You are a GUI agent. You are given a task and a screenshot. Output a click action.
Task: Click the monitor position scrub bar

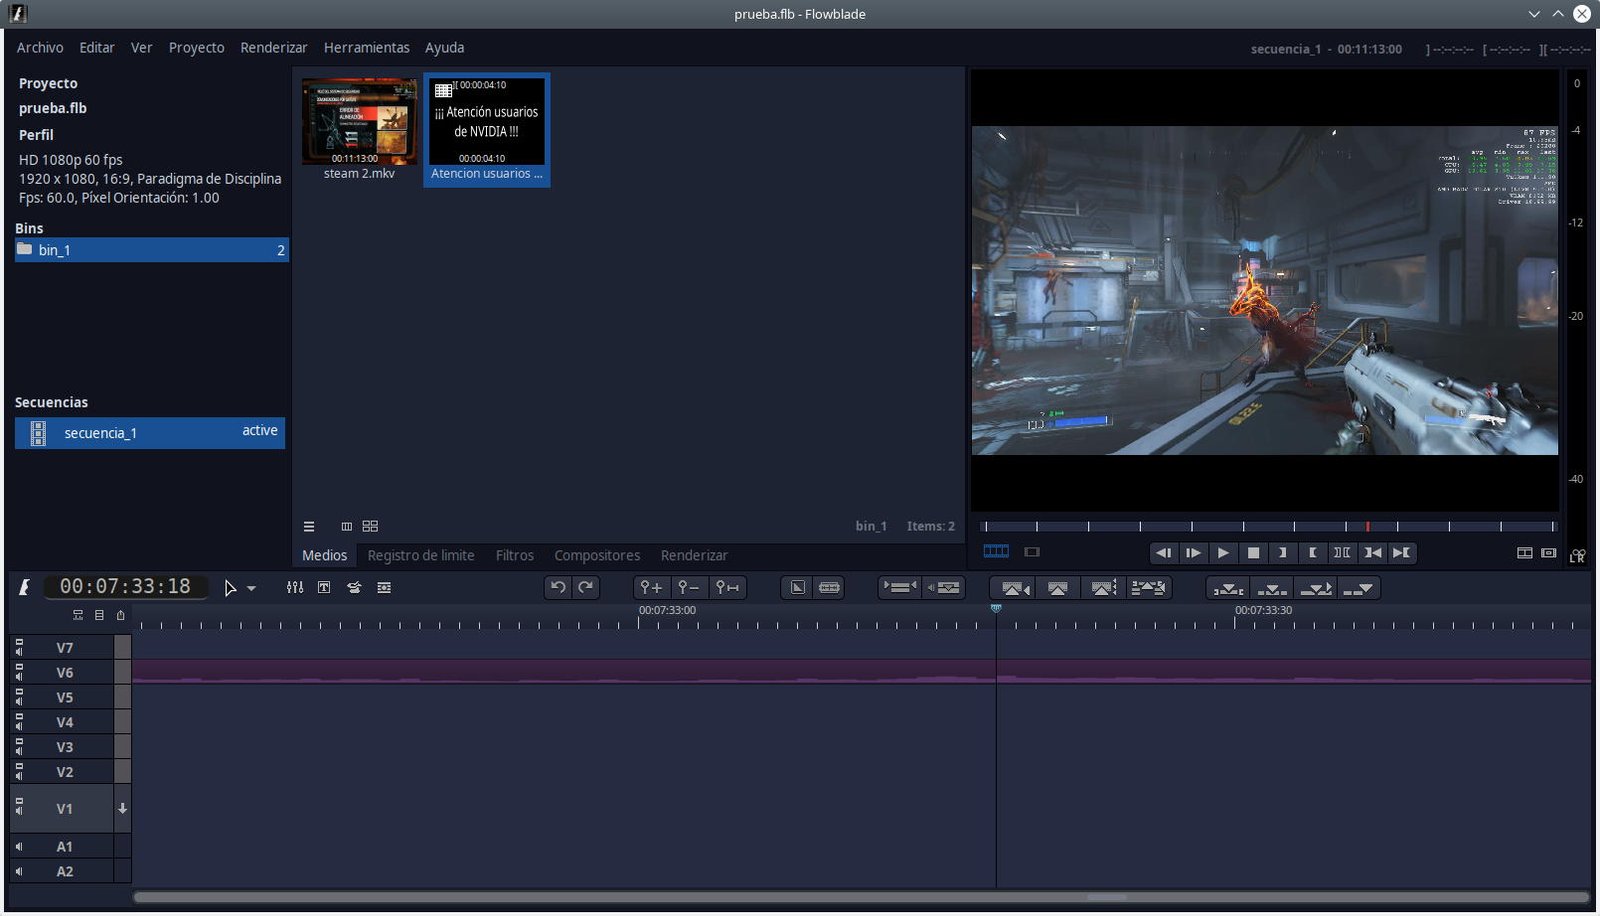click(1268, 526)
